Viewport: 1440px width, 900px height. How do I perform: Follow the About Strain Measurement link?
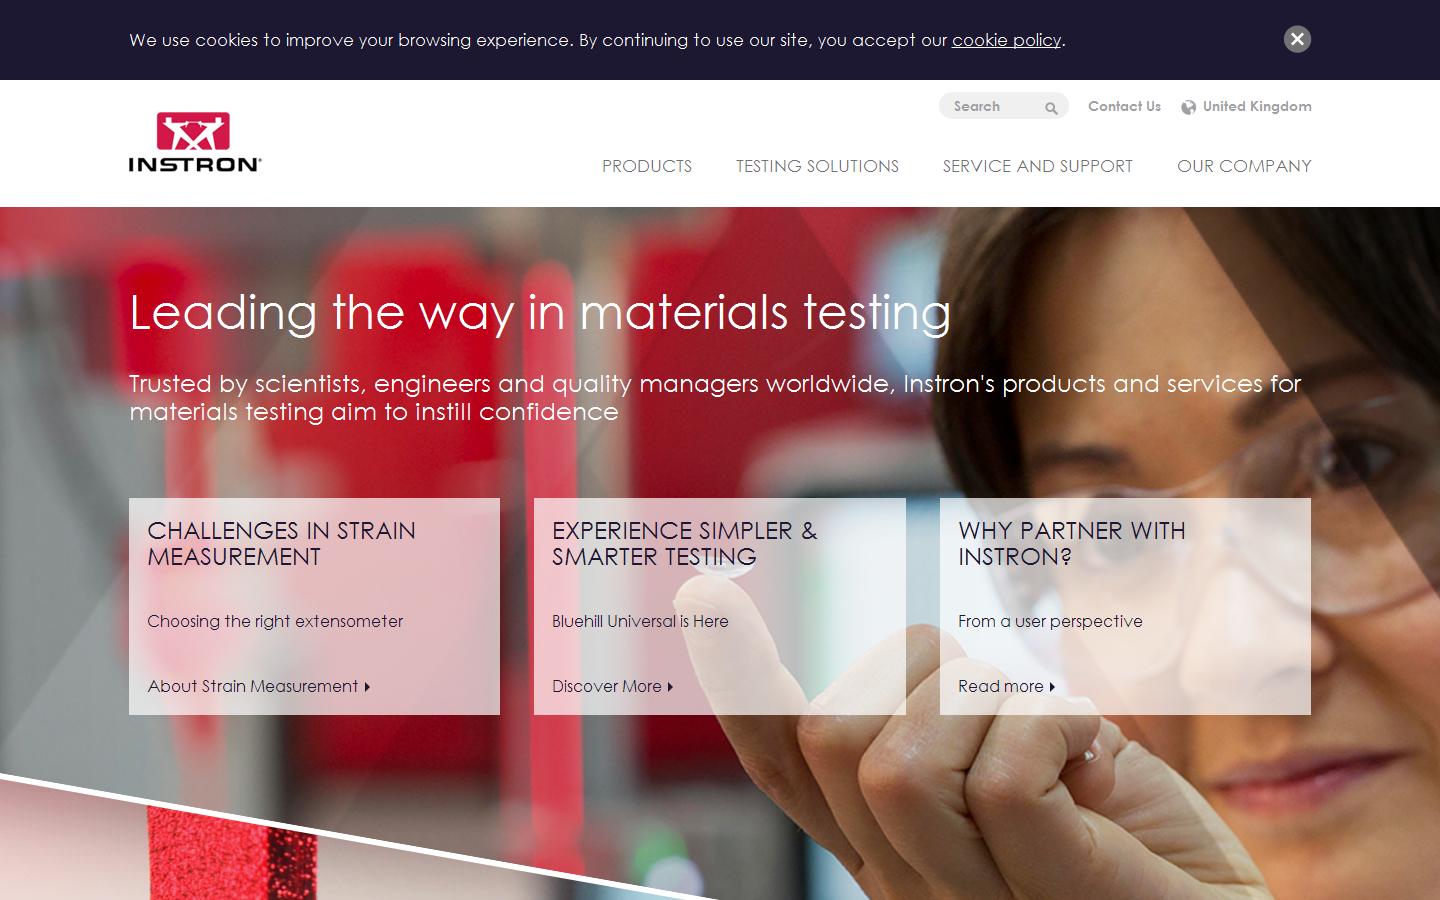tap(253, 686)
